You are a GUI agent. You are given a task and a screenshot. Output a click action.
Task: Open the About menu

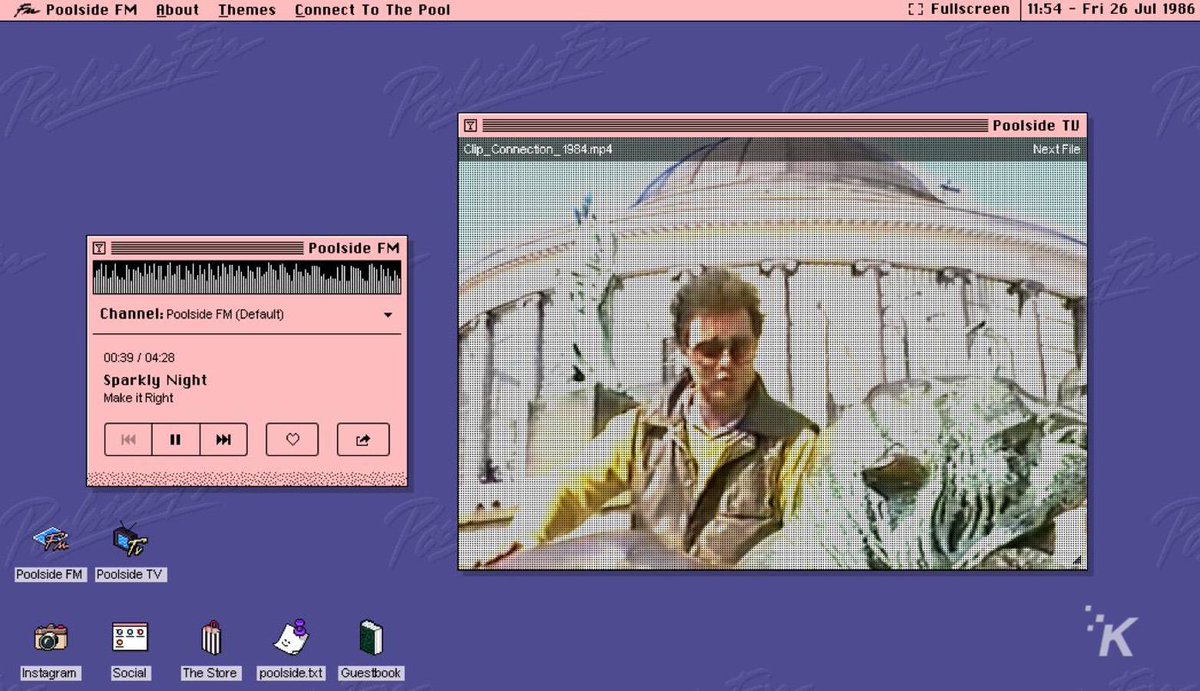(x=177, y=10)
